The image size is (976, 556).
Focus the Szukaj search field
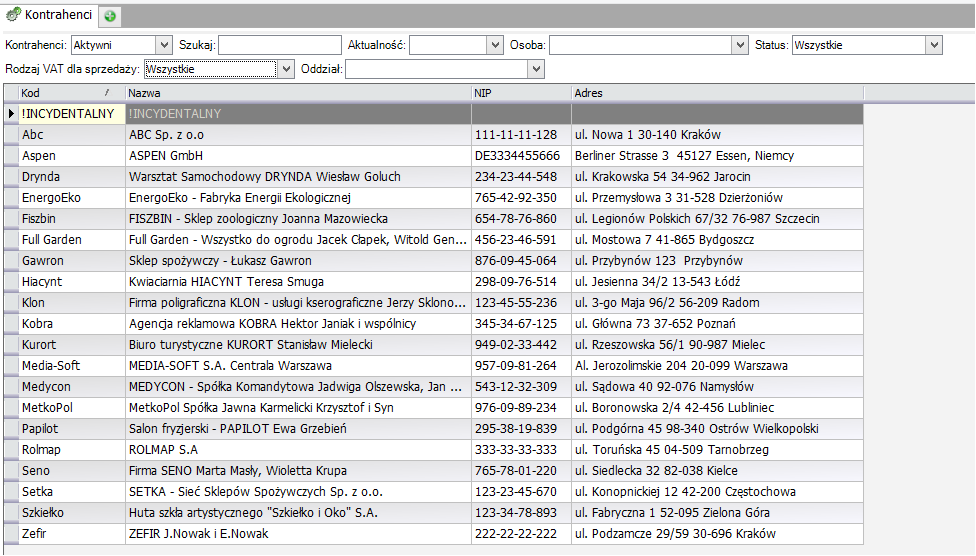click(x=280, y=45)
